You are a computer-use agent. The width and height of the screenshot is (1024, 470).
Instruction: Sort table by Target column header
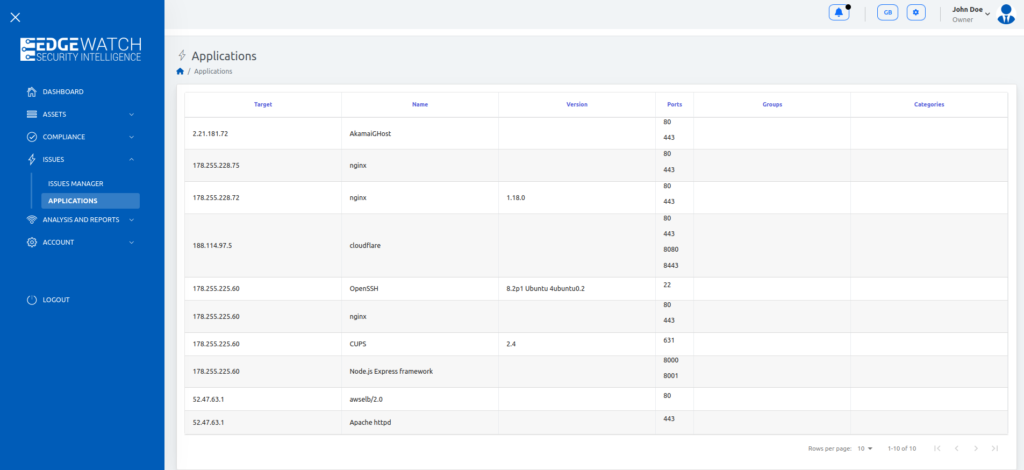263,104
